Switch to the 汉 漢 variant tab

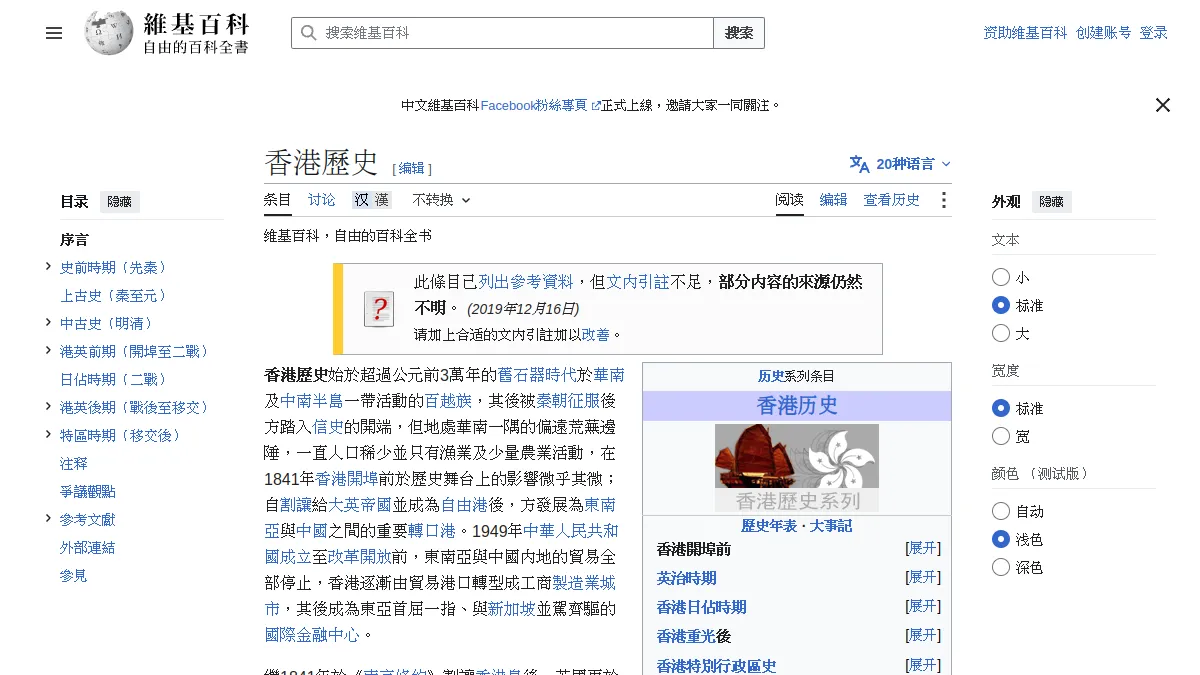371,200
